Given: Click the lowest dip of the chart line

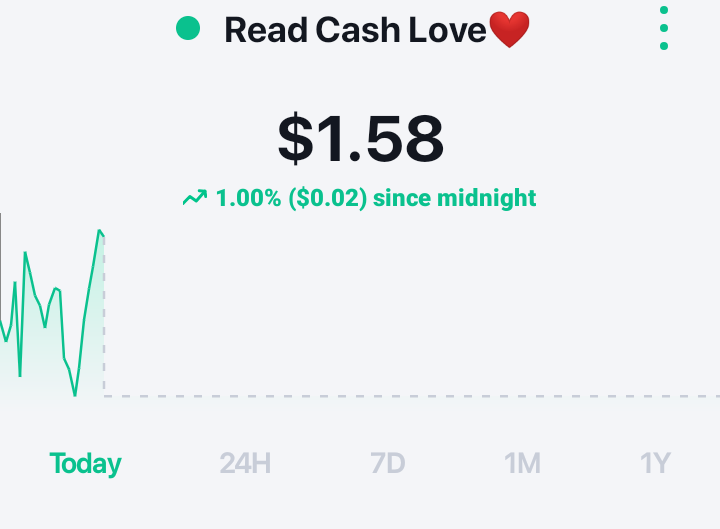Looking at the screenshot, I should point(75,394).
